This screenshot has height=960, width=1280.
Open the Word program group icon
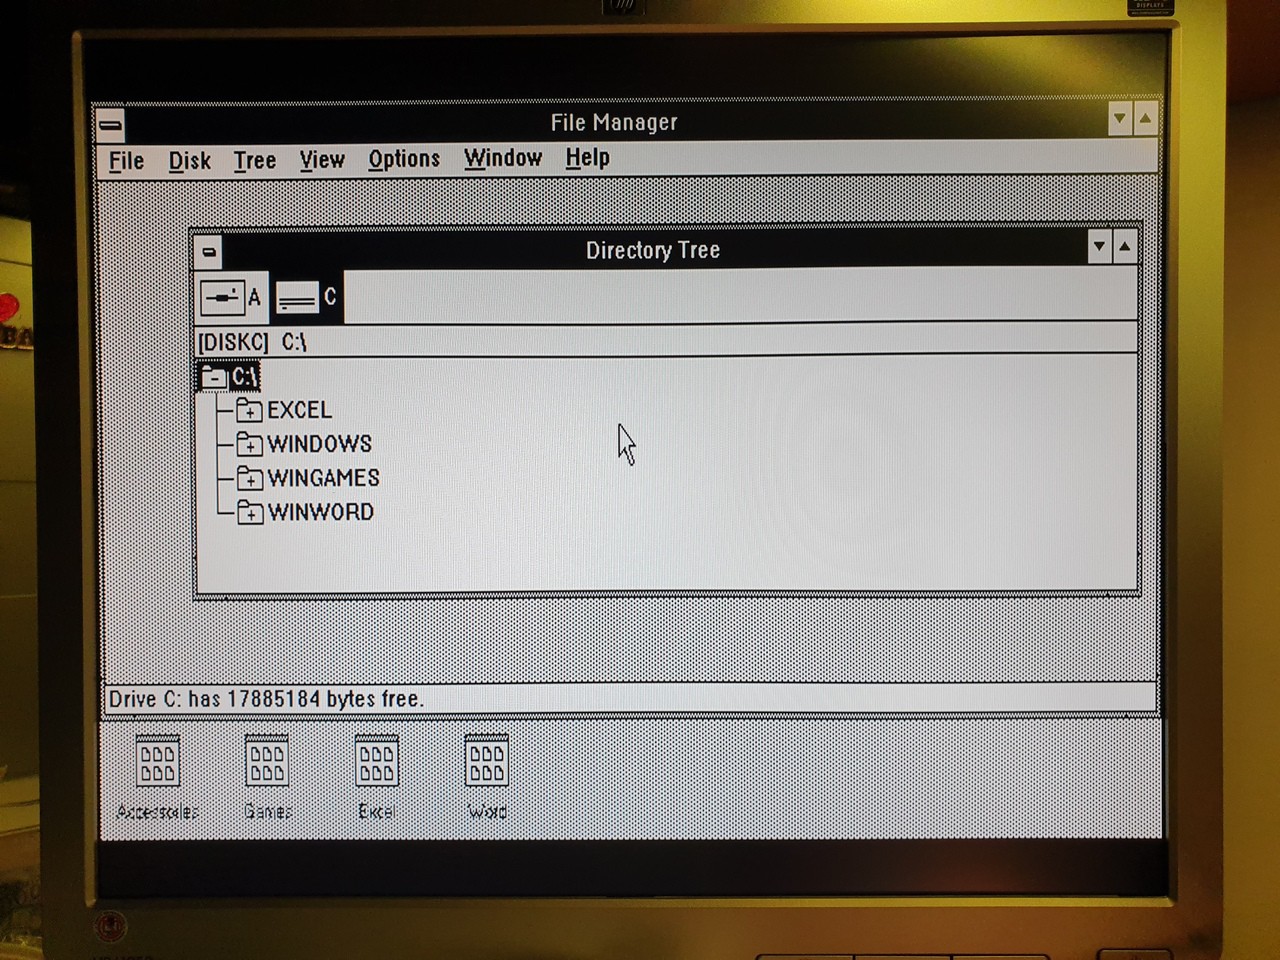(x=486, y=761)
